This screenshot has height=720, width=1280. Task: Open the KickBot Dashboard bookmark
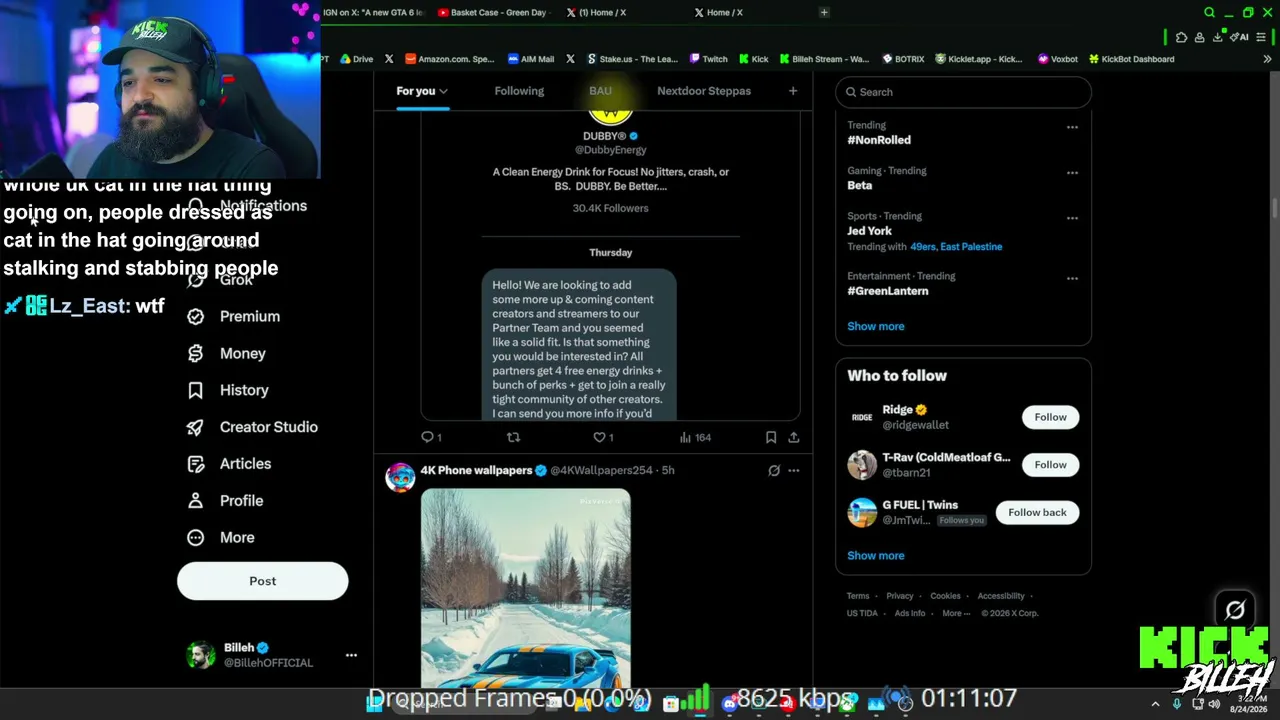point(1131,59)
